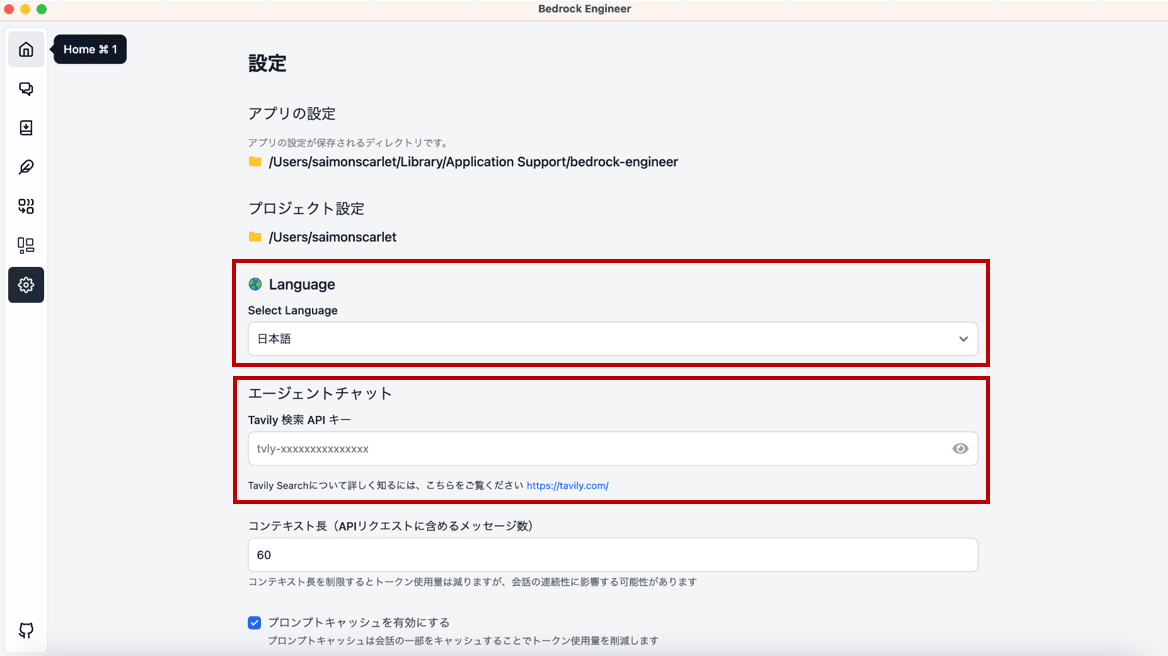Open the layout panels sidebar icon
This screenshot has height=656, width=1168.
point(26,245)
